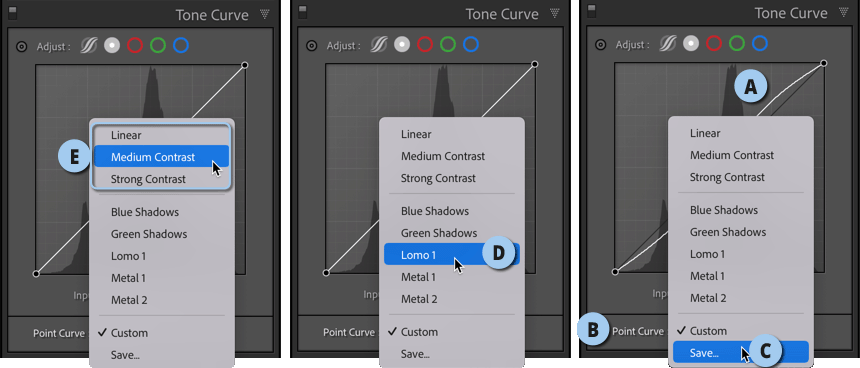Click the top-right curve point in right panel

tap(824, 64)
